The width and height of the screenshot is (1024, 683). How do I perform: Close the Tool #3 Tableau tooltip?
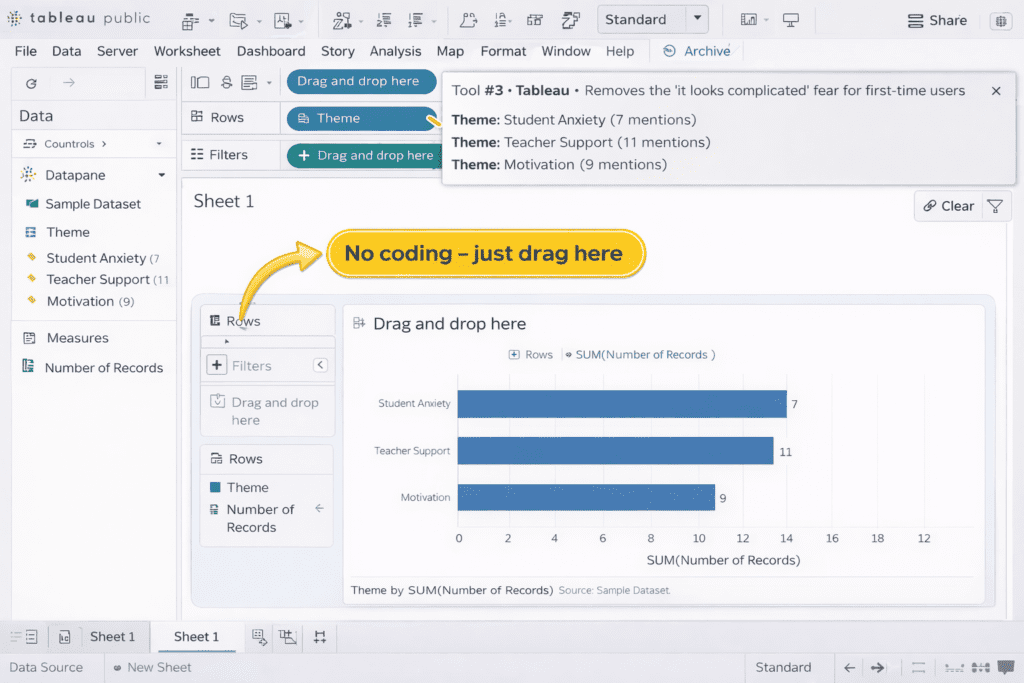(996, 91)
